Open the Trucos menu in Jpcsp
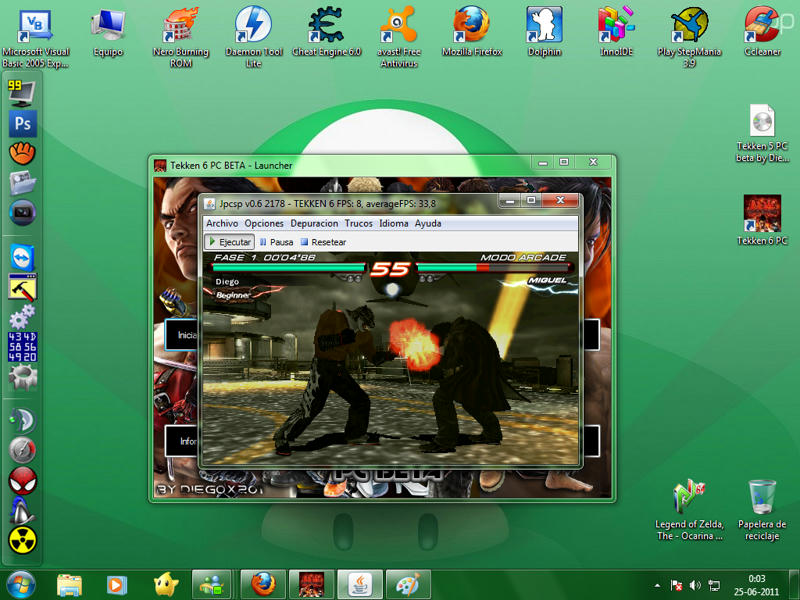800x600 pixels. pyautogui.click(x=359, y=223)
